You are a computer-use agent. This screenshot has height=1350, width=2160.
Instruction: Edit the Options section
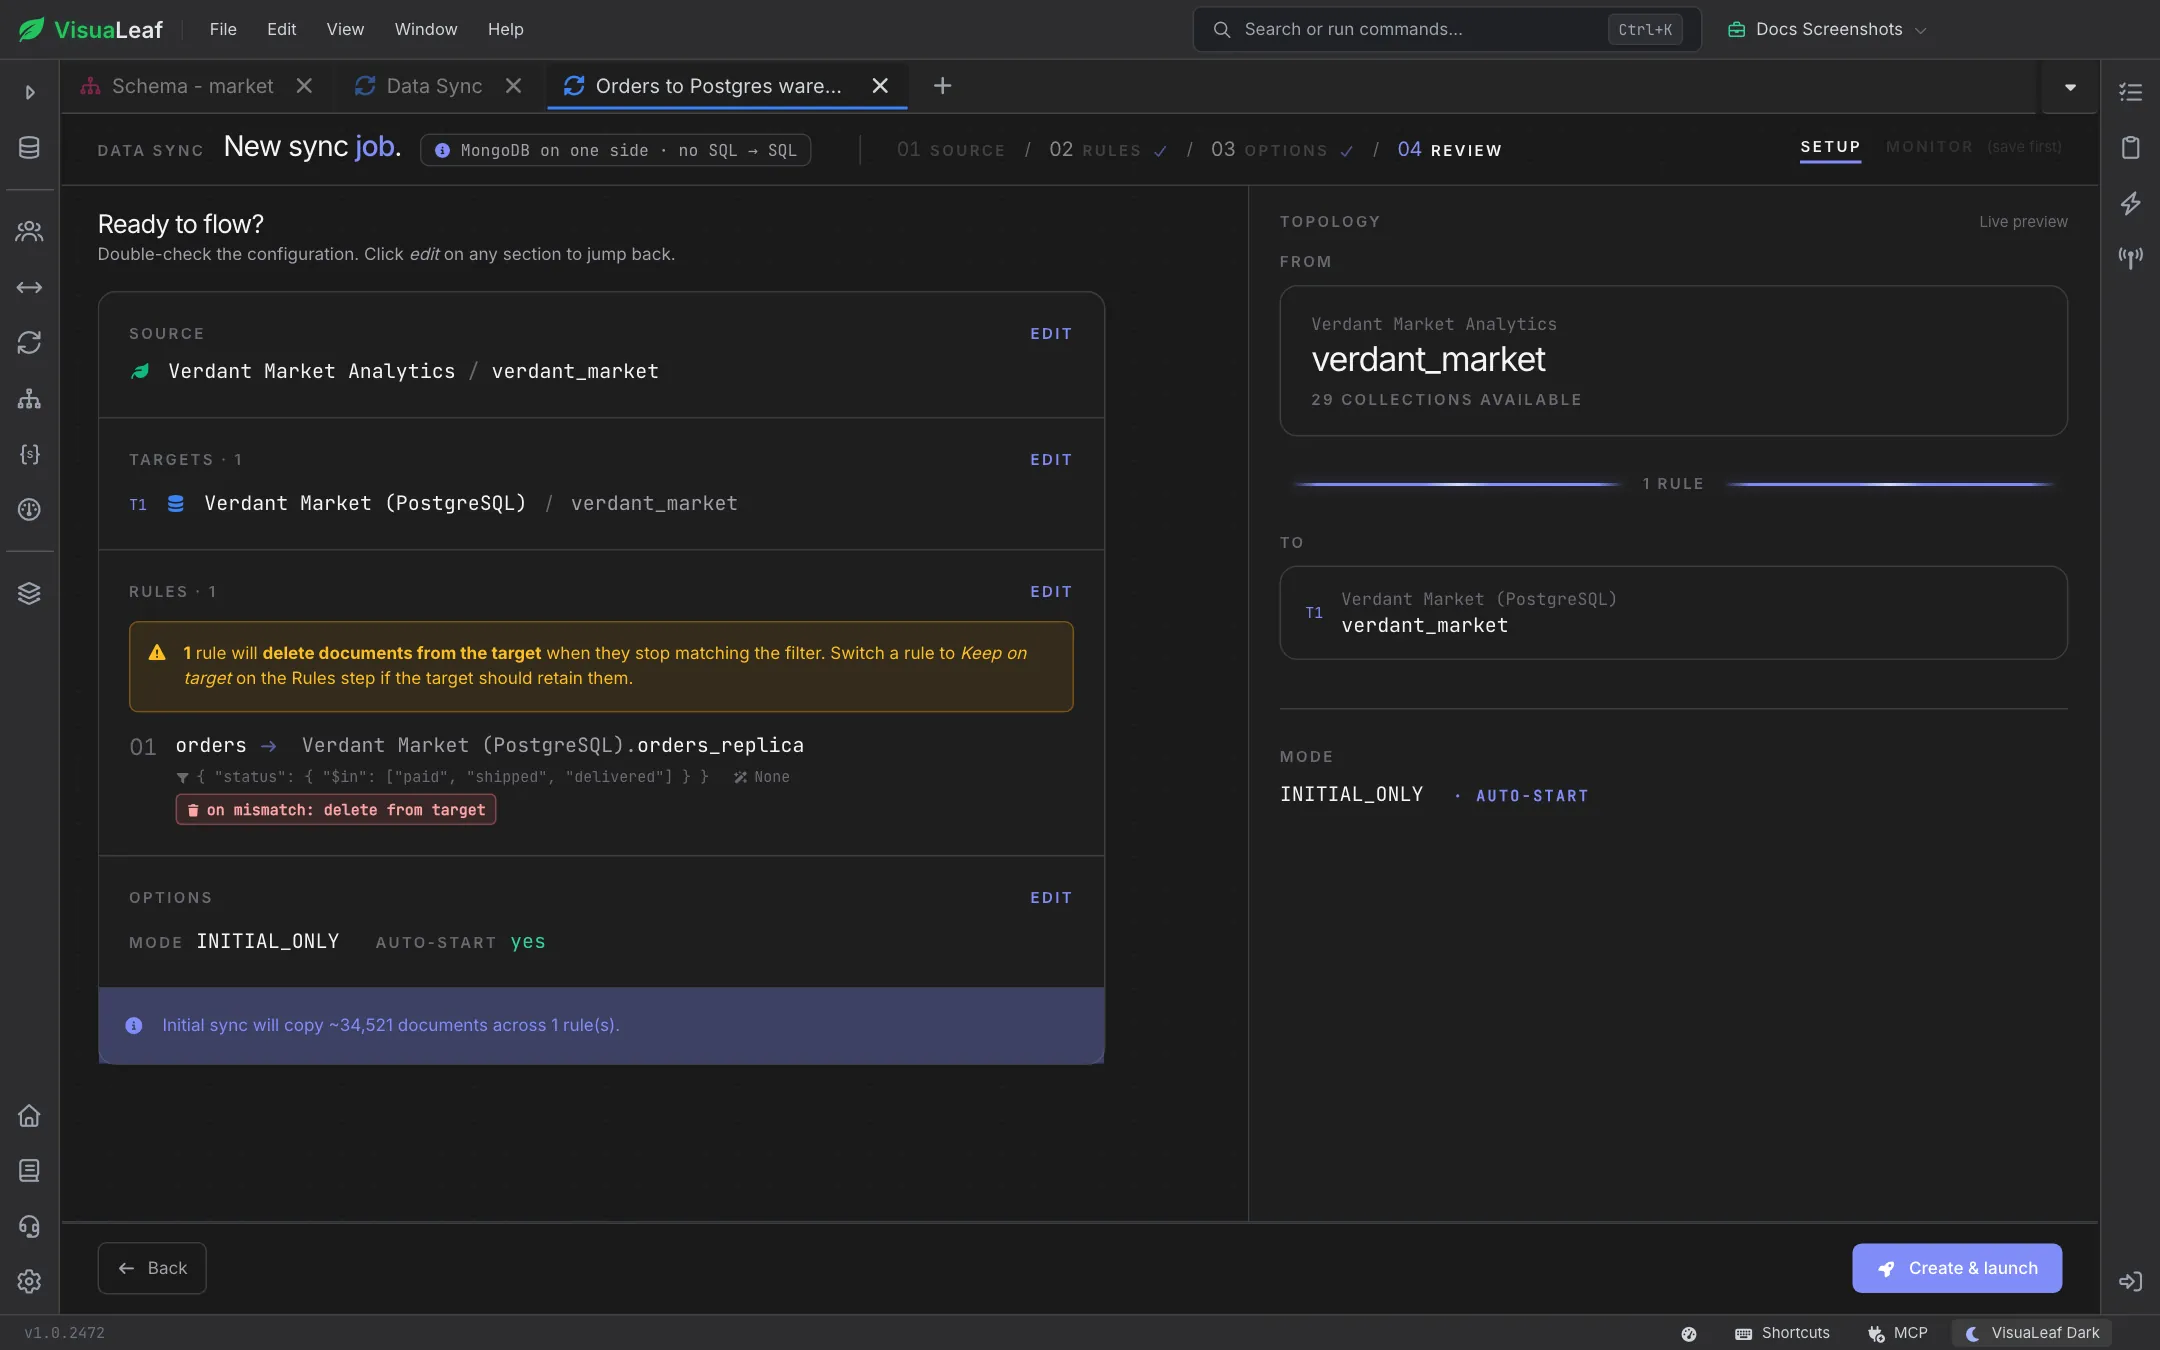1051,898
